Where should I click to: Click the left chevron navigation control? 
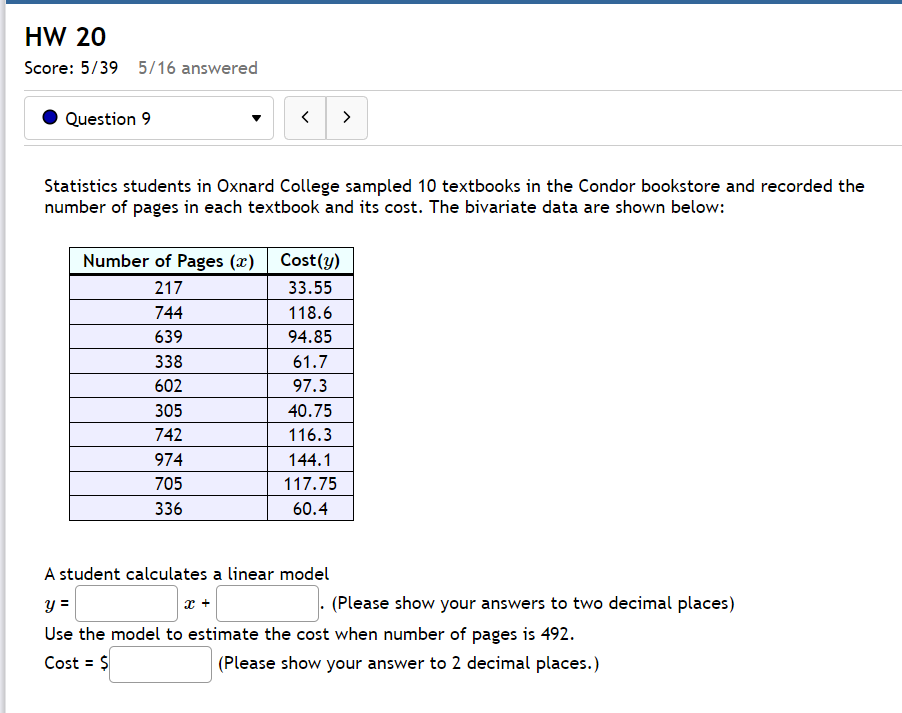point(304,117)
